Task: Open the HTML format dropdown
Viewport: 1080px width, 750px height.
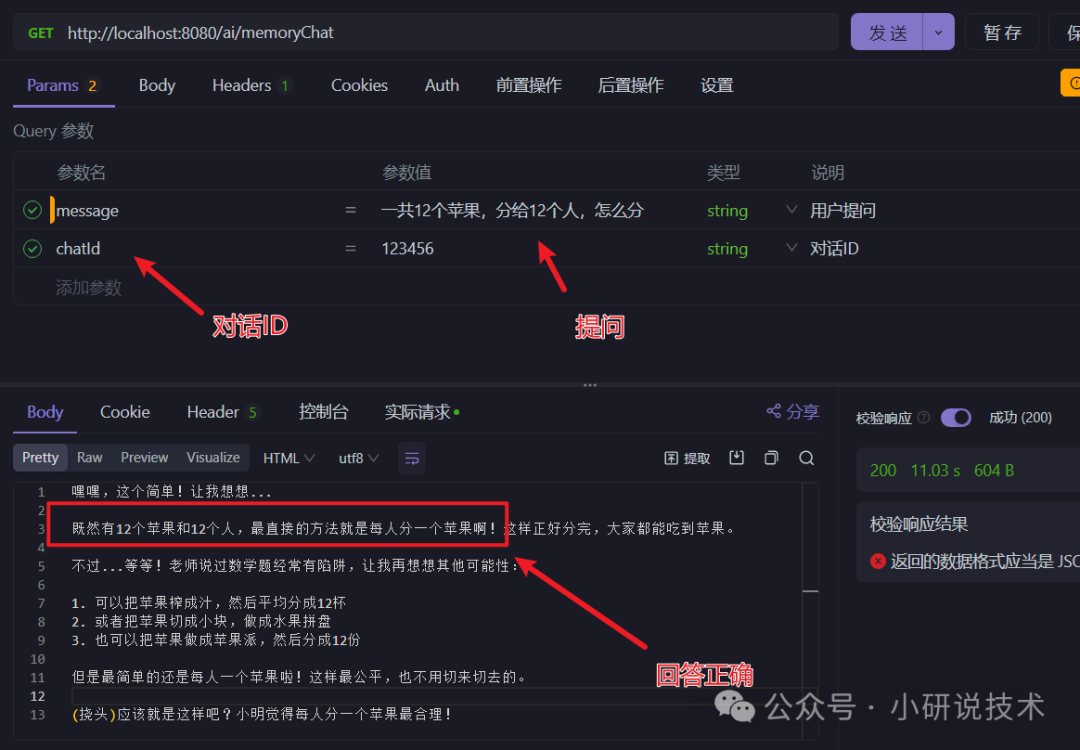Action: click(288, 457)
